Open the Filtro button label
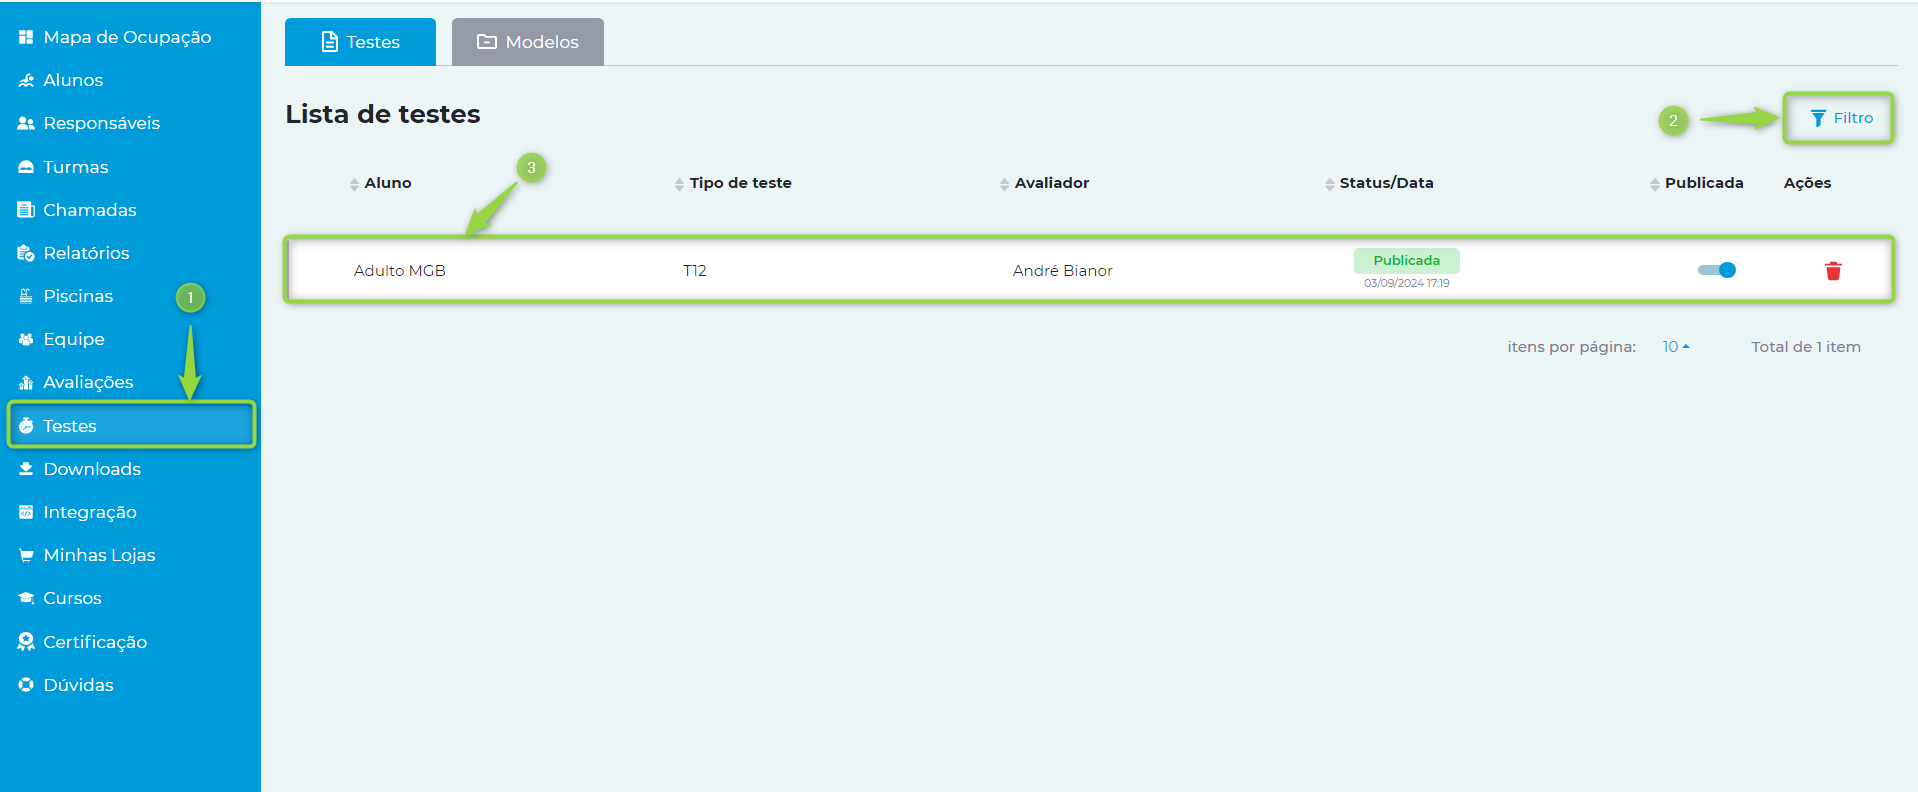Screen dimensions: 1918x792 1853,118
